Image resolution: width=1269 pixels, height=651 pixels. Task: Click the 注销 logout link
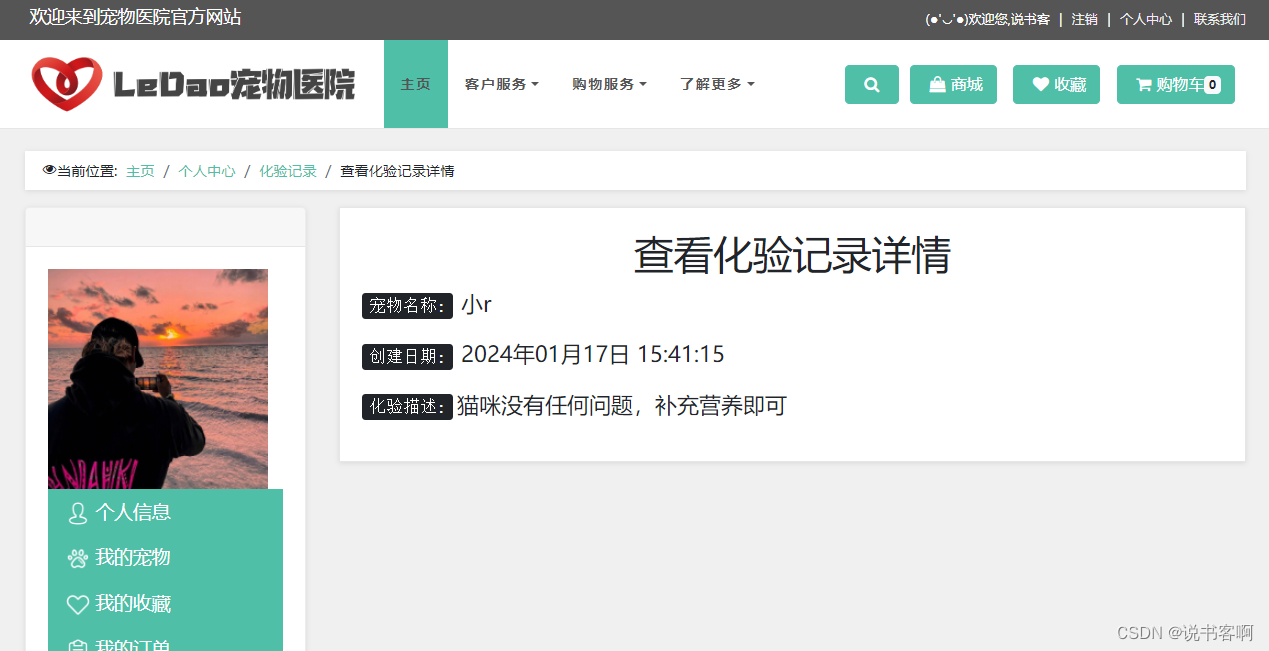(1084, 18)
